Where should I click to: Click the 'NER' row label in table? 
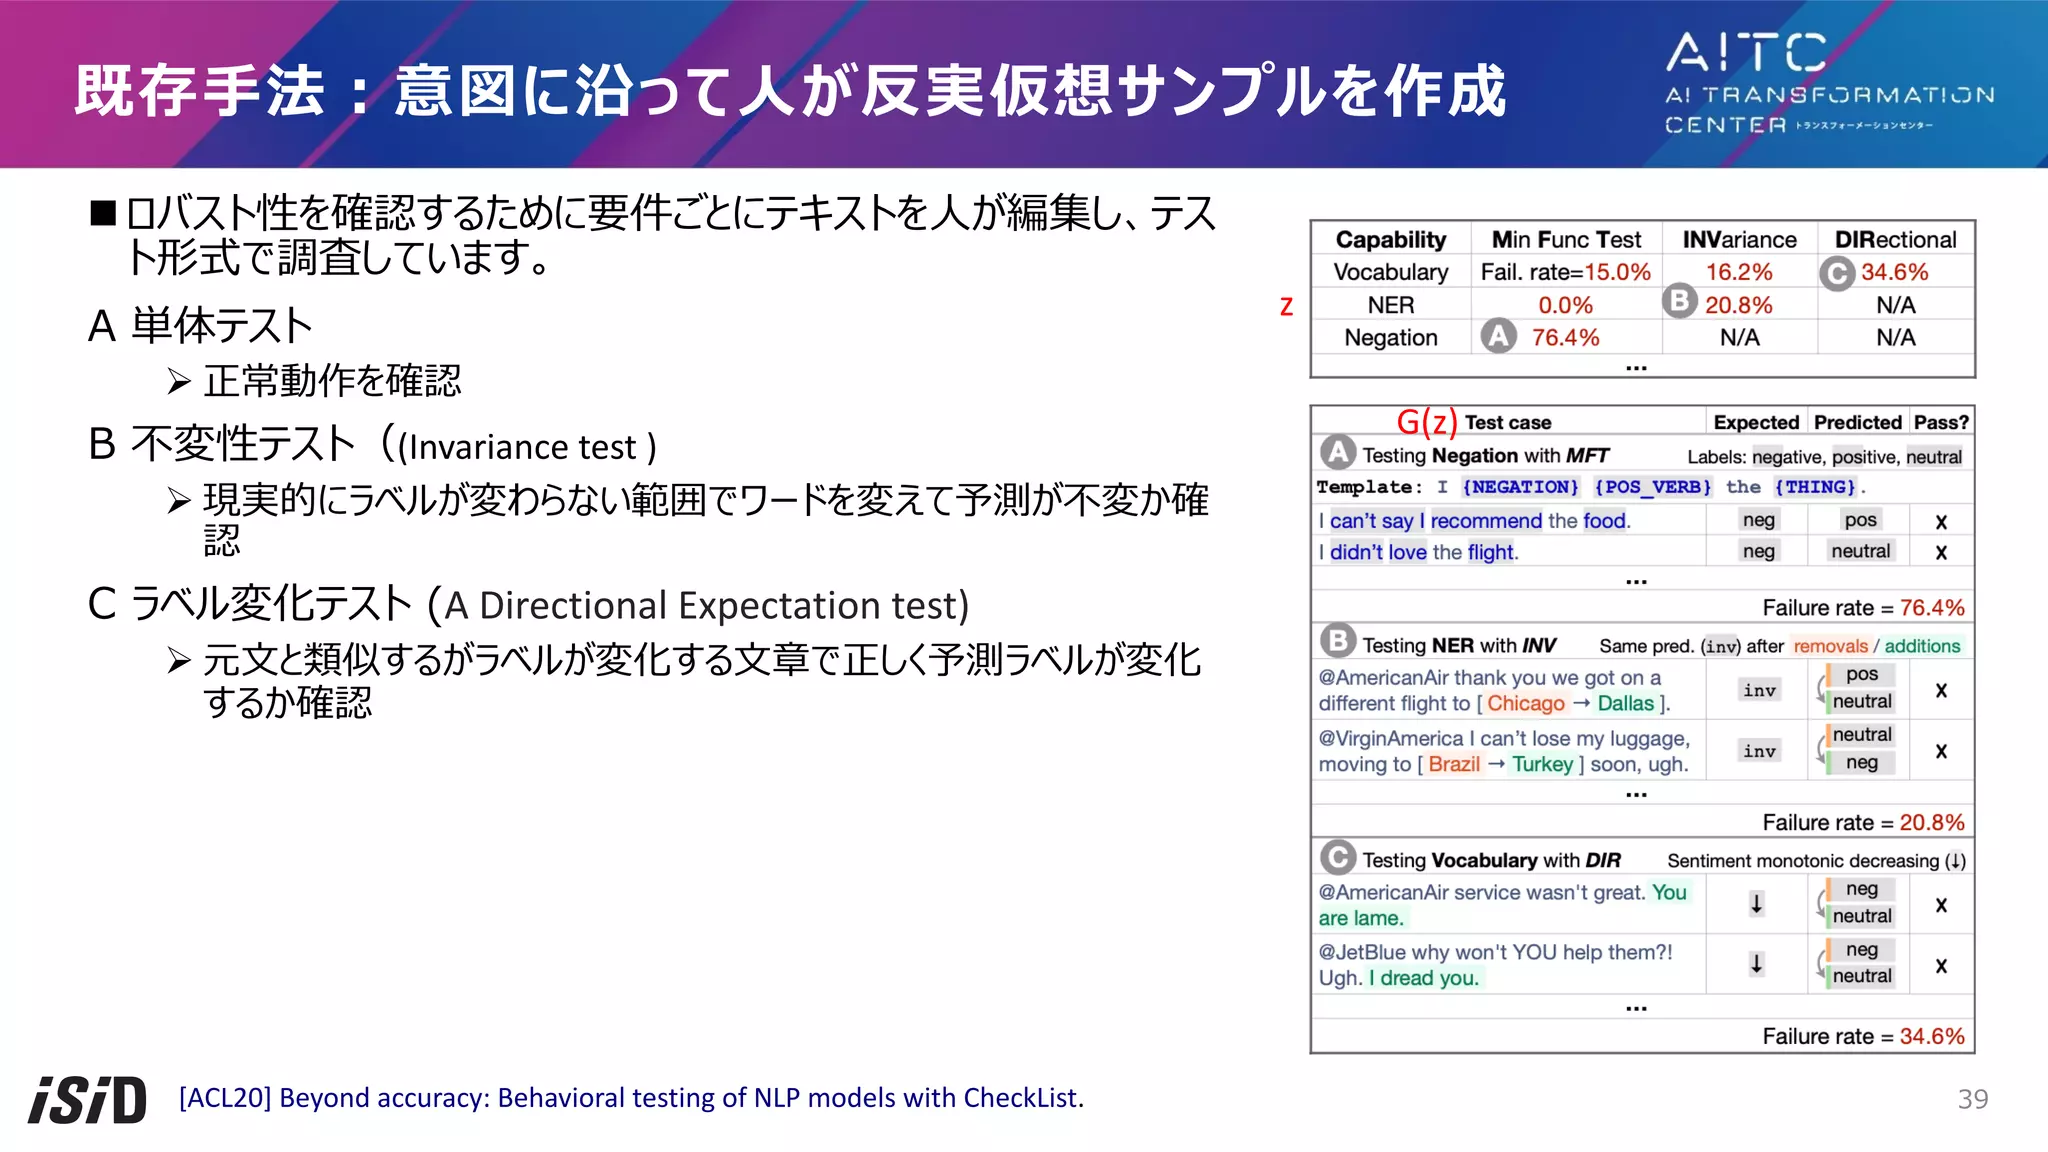click(1391, 305)
